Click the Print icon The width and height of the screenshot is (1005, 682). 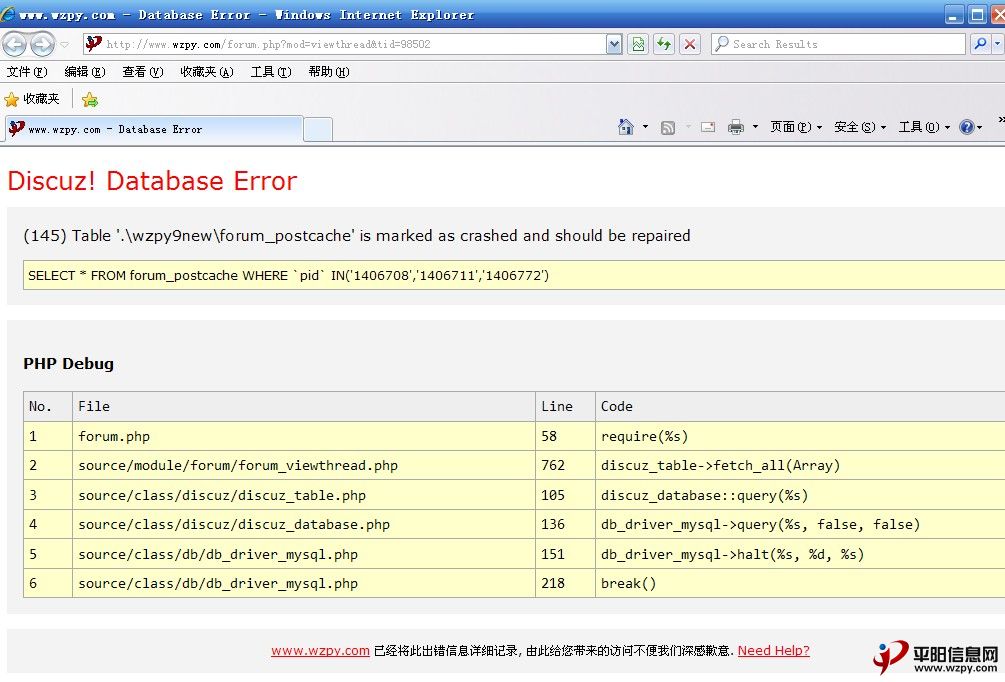coord(736,127)
